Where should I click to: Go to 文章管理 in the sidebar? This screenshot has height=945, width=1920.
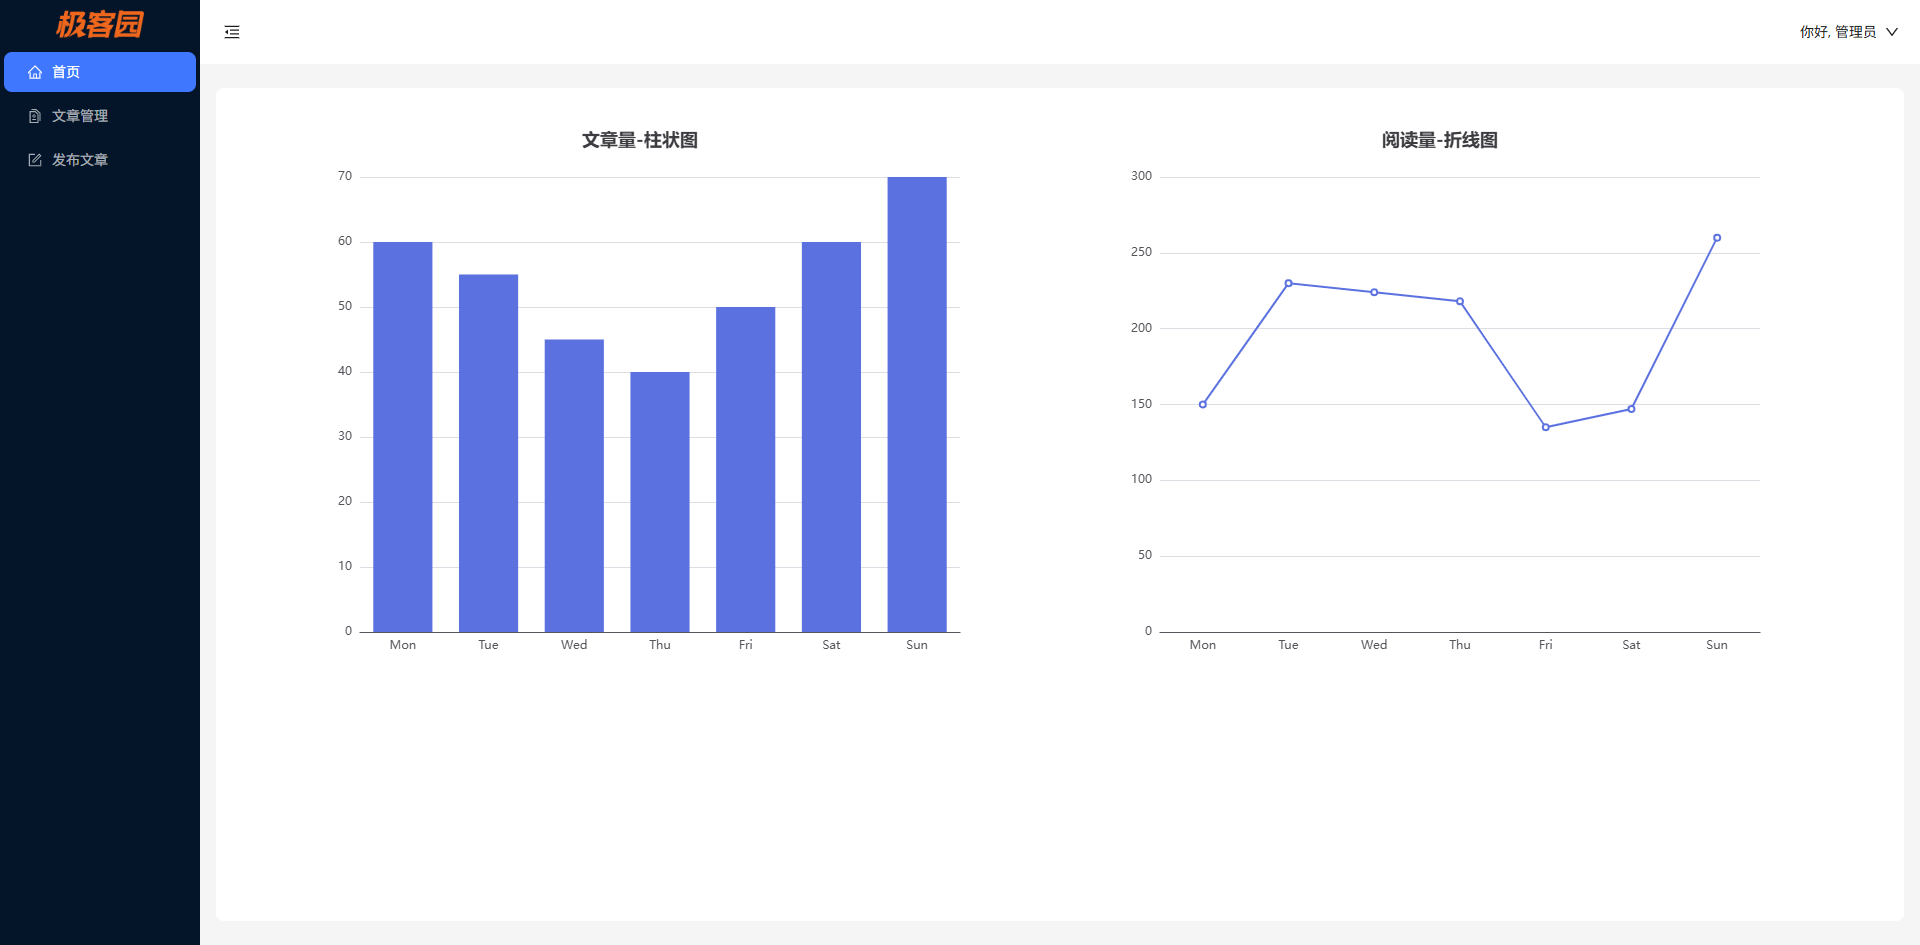click(80, 116)
